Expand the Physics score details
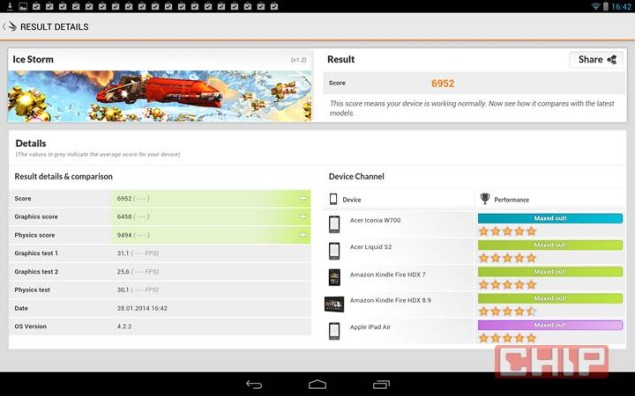Image resolution: width=635 pixels, height=396 pixels. (x=303, y=235)
